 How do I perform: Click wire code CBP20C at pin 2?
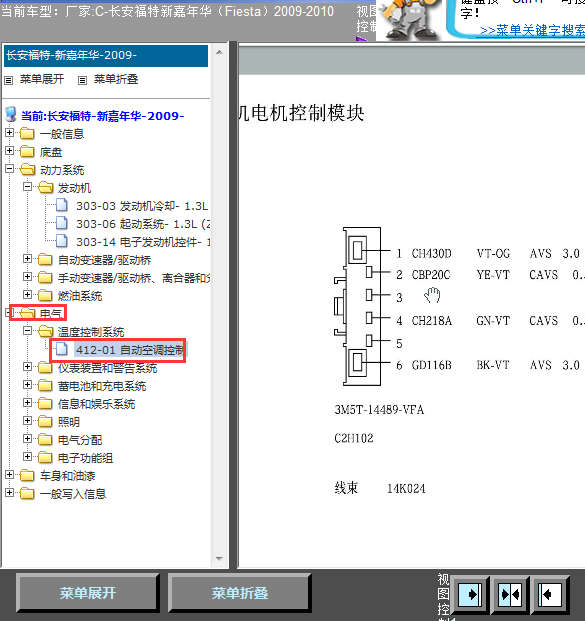click(431, 275)
